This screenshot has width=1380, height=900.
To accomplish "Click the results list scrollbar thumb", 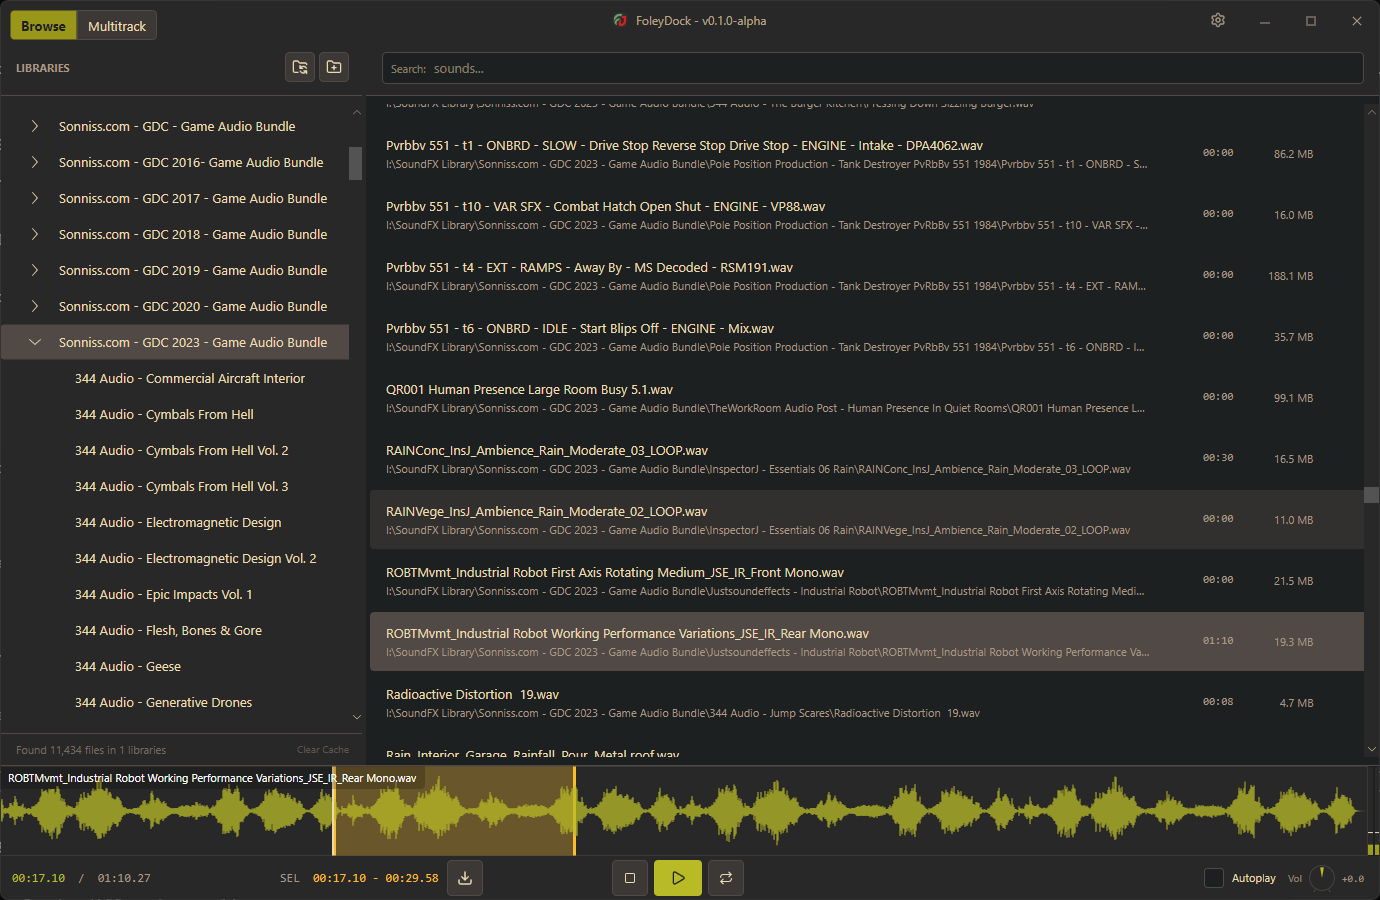I will pyautogui.click(x=1371, y=495).
